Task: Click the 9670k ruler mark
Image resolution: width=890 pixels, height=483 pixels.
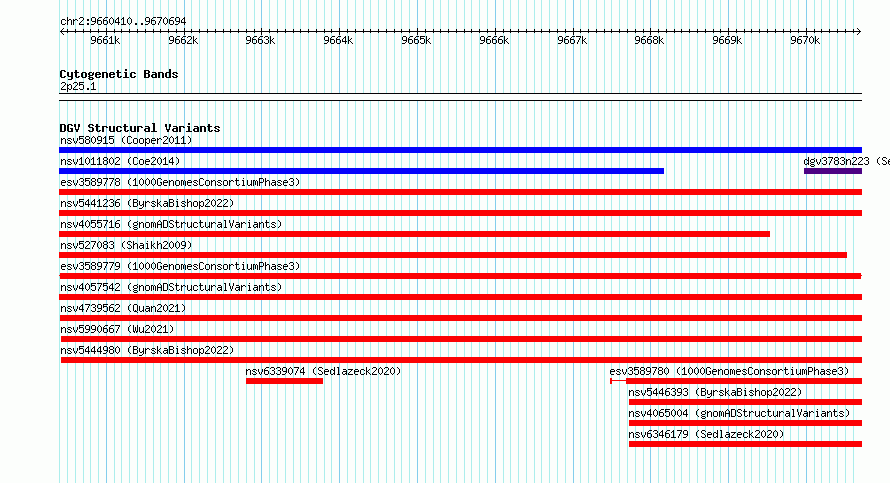Action: click(x=805, y=40)
